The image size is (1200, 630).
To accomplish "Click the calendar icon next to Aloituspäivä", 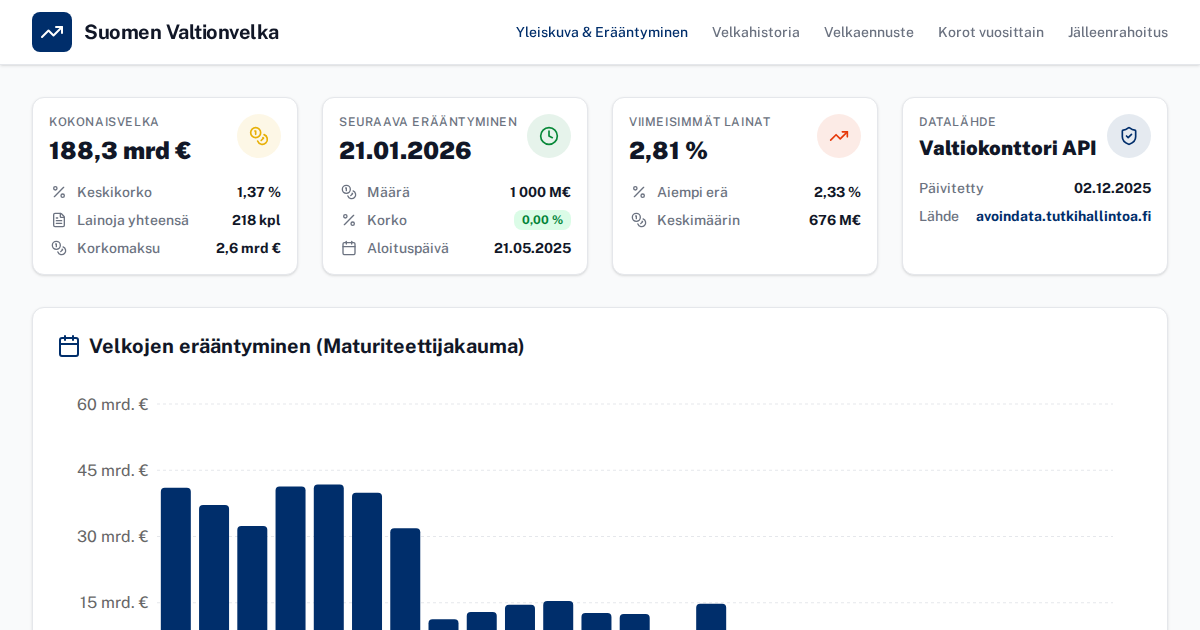I will pos(349,248).
